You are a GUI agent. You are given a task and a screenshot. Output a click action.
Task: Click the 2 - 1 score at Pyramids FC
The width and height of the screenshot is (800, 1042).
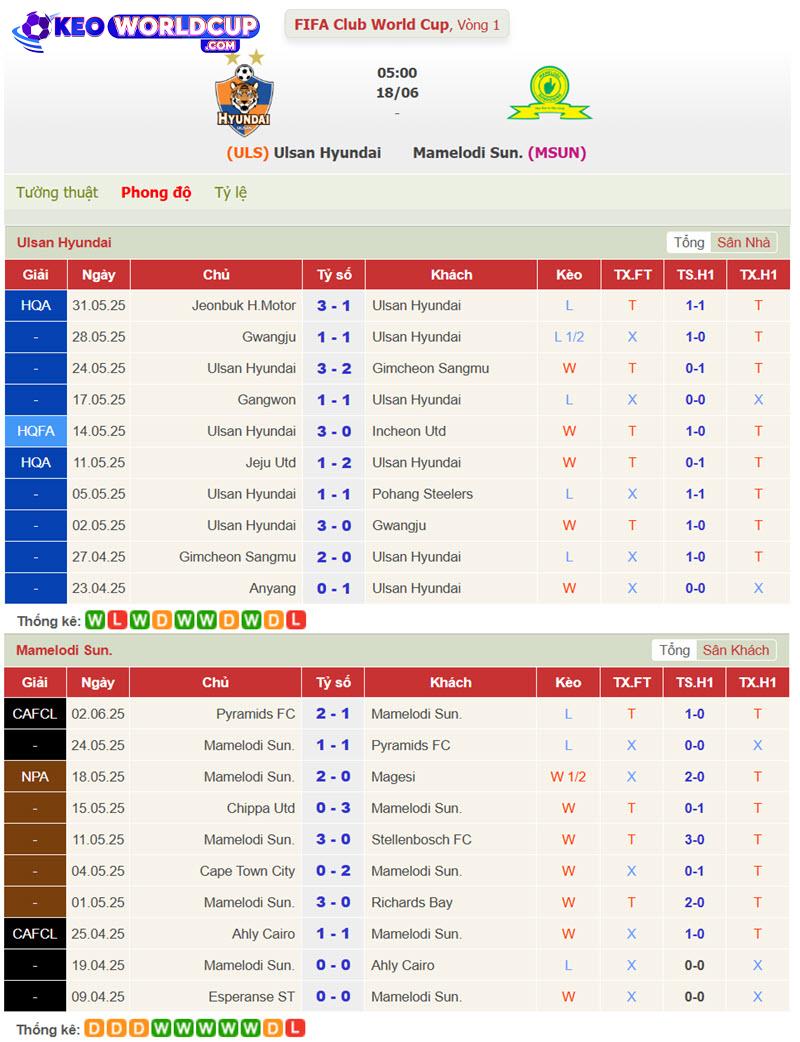click(333, 714)
